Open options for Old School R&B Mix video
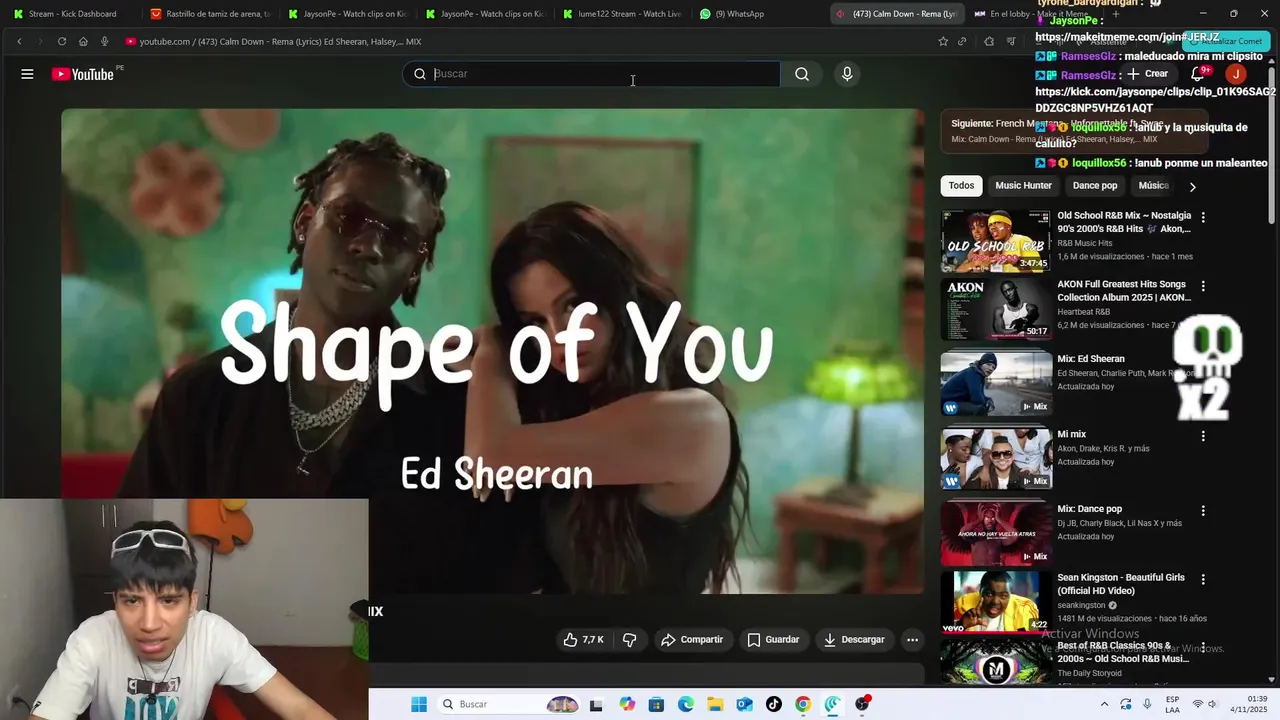The height and width of the screenshot is (720, 1280). (x=1203, y=217)
